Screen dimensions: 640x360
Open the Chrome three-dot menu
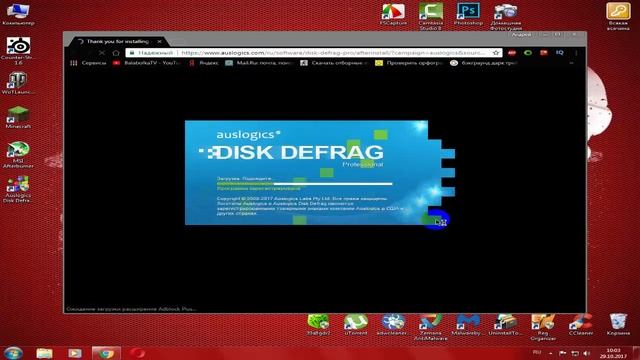coord(576,53)
